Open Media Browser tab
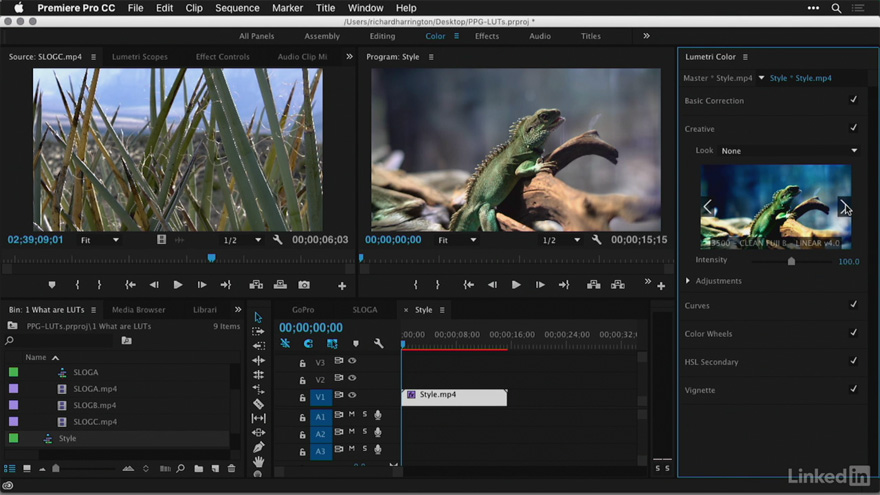 [x=139, y=310]
